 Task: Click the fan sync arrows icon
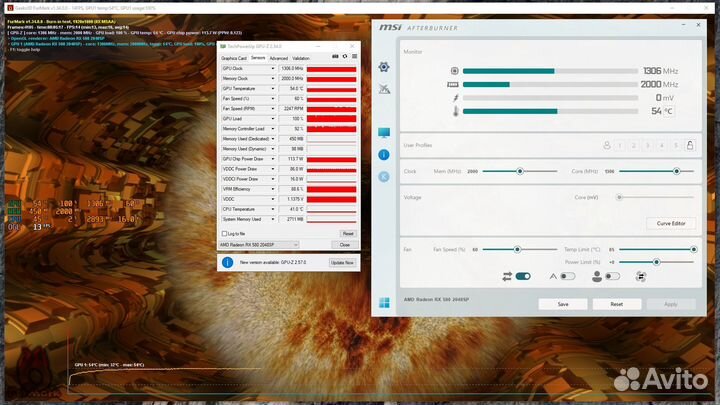pos(507,276)
